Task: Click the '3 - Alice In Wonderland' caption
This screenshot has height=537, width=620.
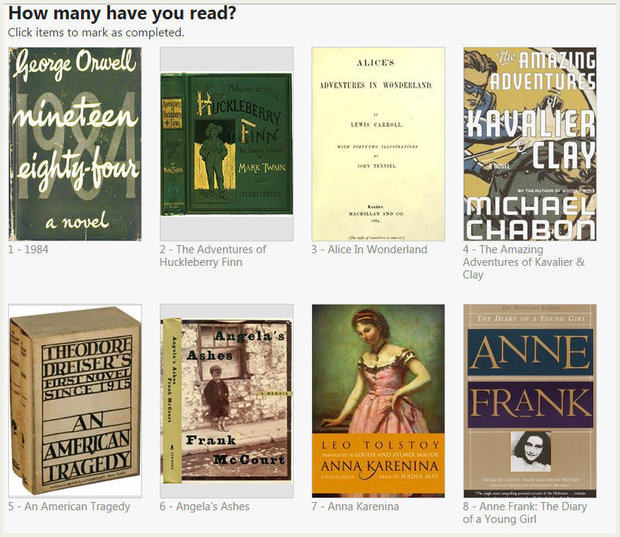Action: tap(369, 250)
